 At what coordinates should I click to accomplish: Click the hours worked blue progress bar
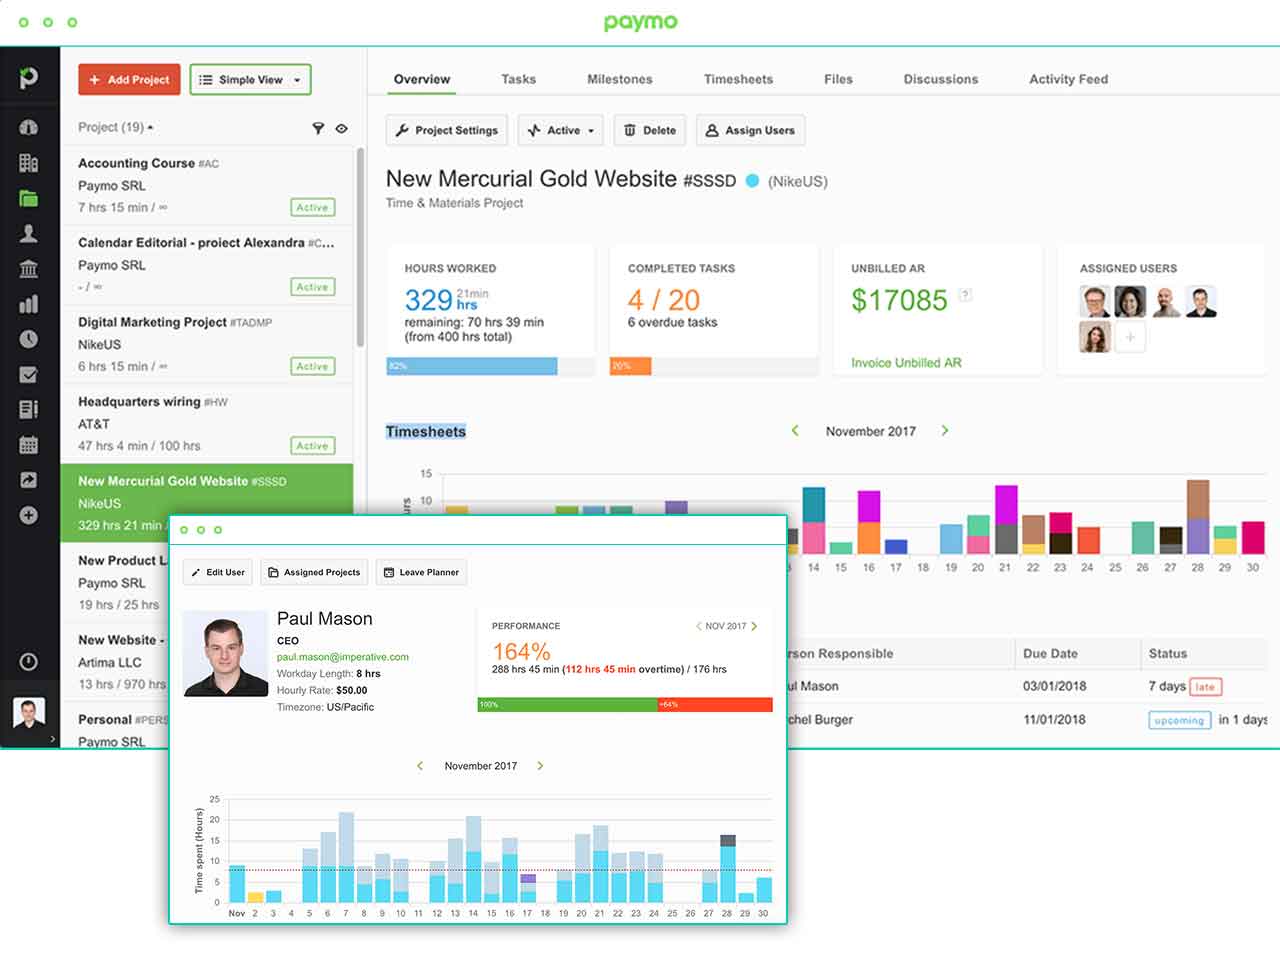coord(472,366)
